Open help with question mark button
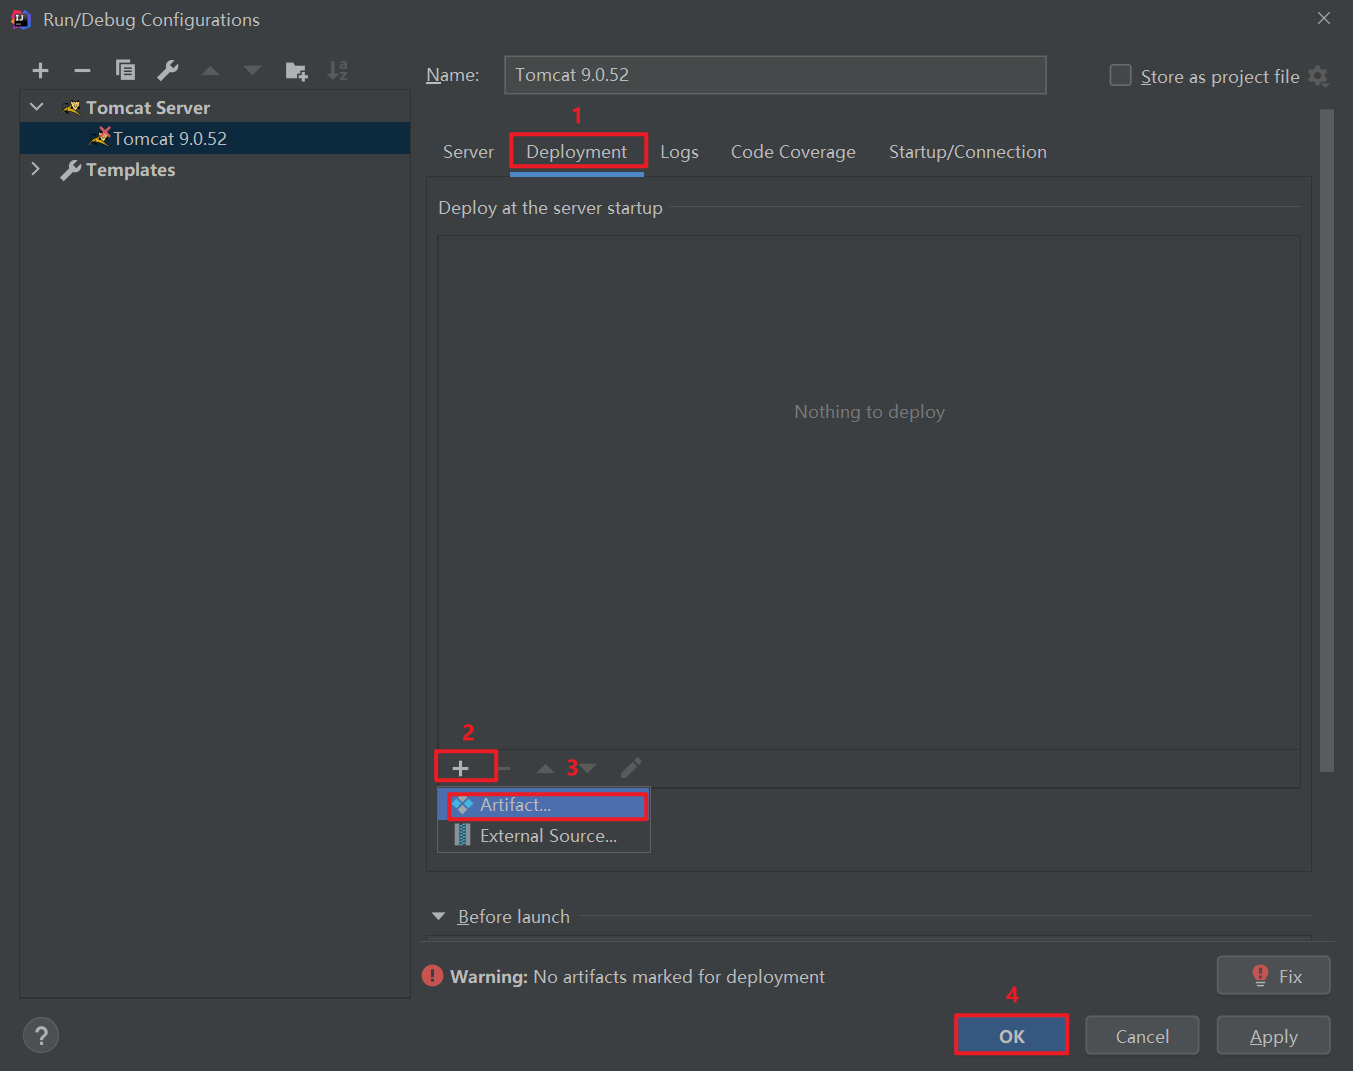 41,1035
